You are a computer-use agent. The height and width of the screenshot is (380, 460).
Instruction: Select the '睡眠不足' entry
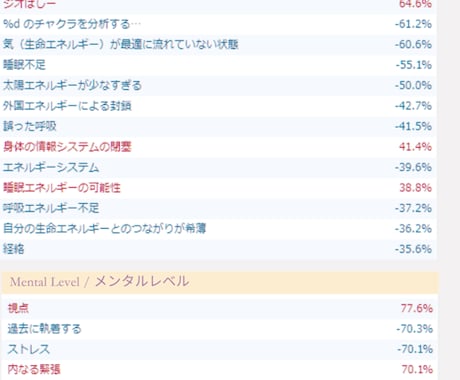[24, 65]
